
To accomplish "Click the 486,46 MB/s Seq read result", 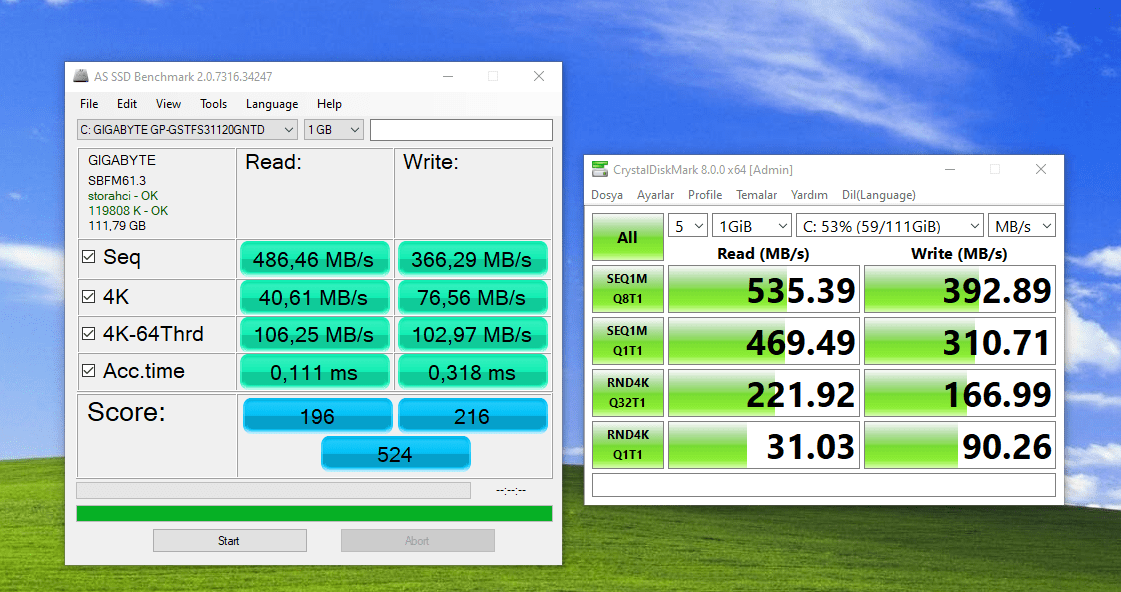I will pos(315,259).
